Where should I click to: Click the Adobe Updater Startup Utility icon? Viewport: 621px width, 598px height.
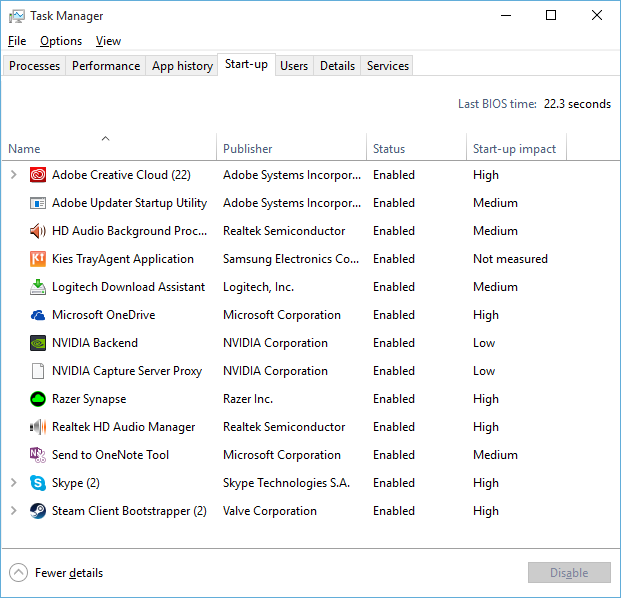38,203
